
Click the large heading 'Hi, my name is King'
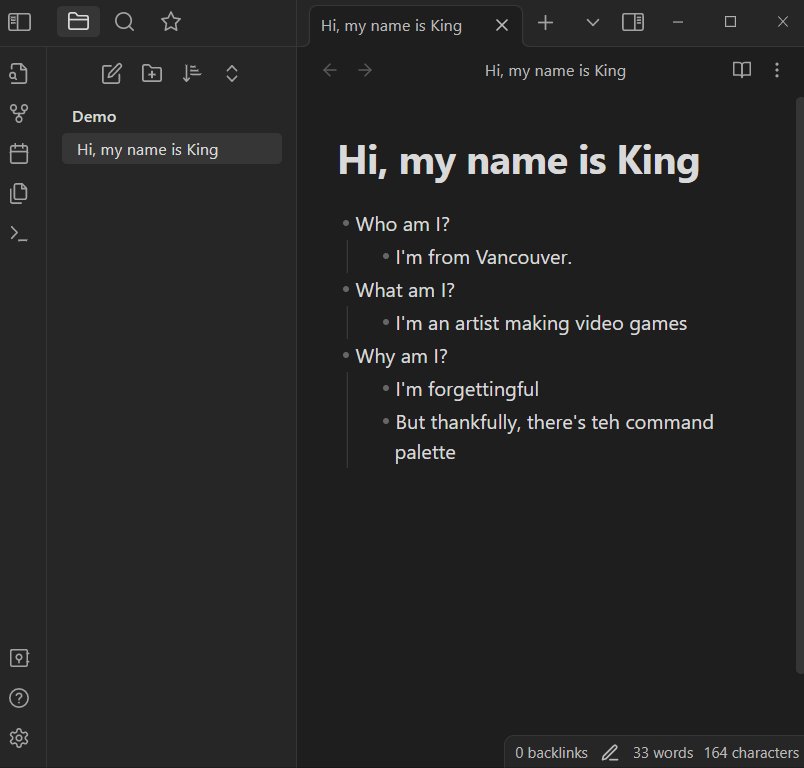pos(518,161)
